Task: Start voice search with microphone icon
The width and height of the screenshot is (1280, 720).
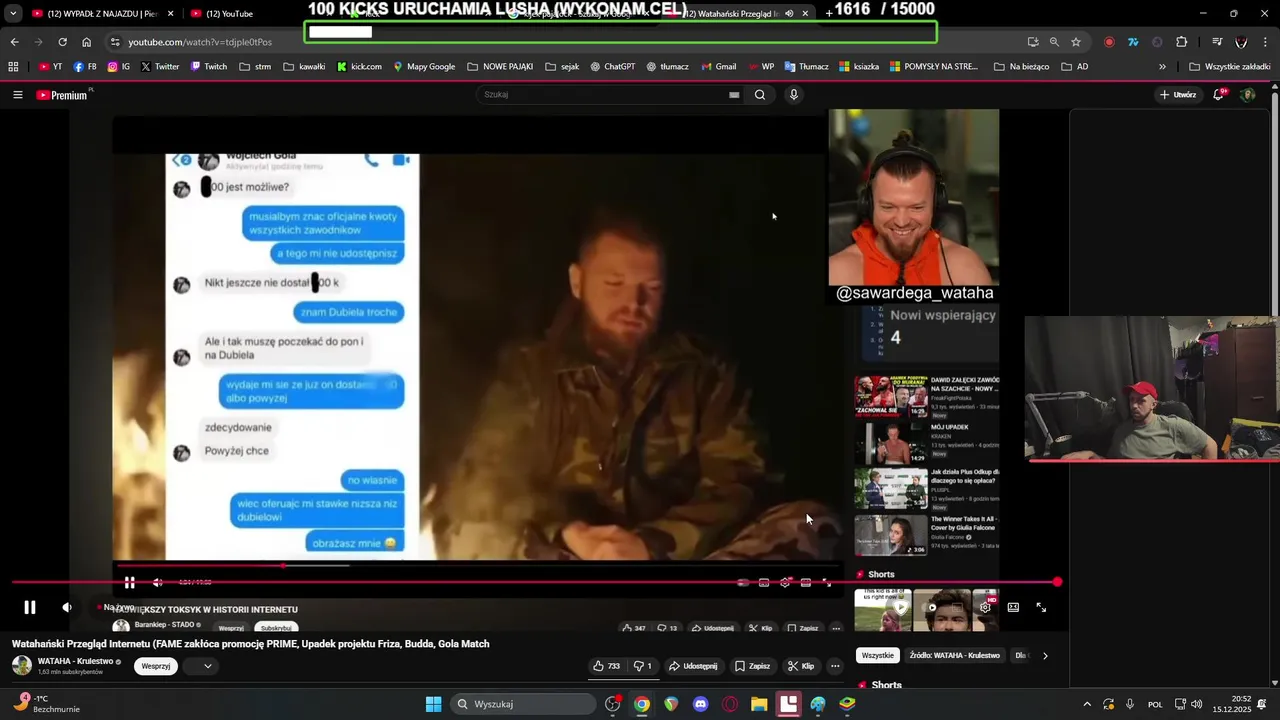Action: [794, 95]
